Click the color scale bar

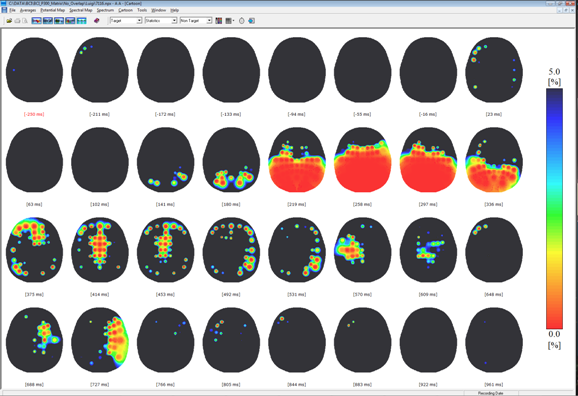coord(554,208)
